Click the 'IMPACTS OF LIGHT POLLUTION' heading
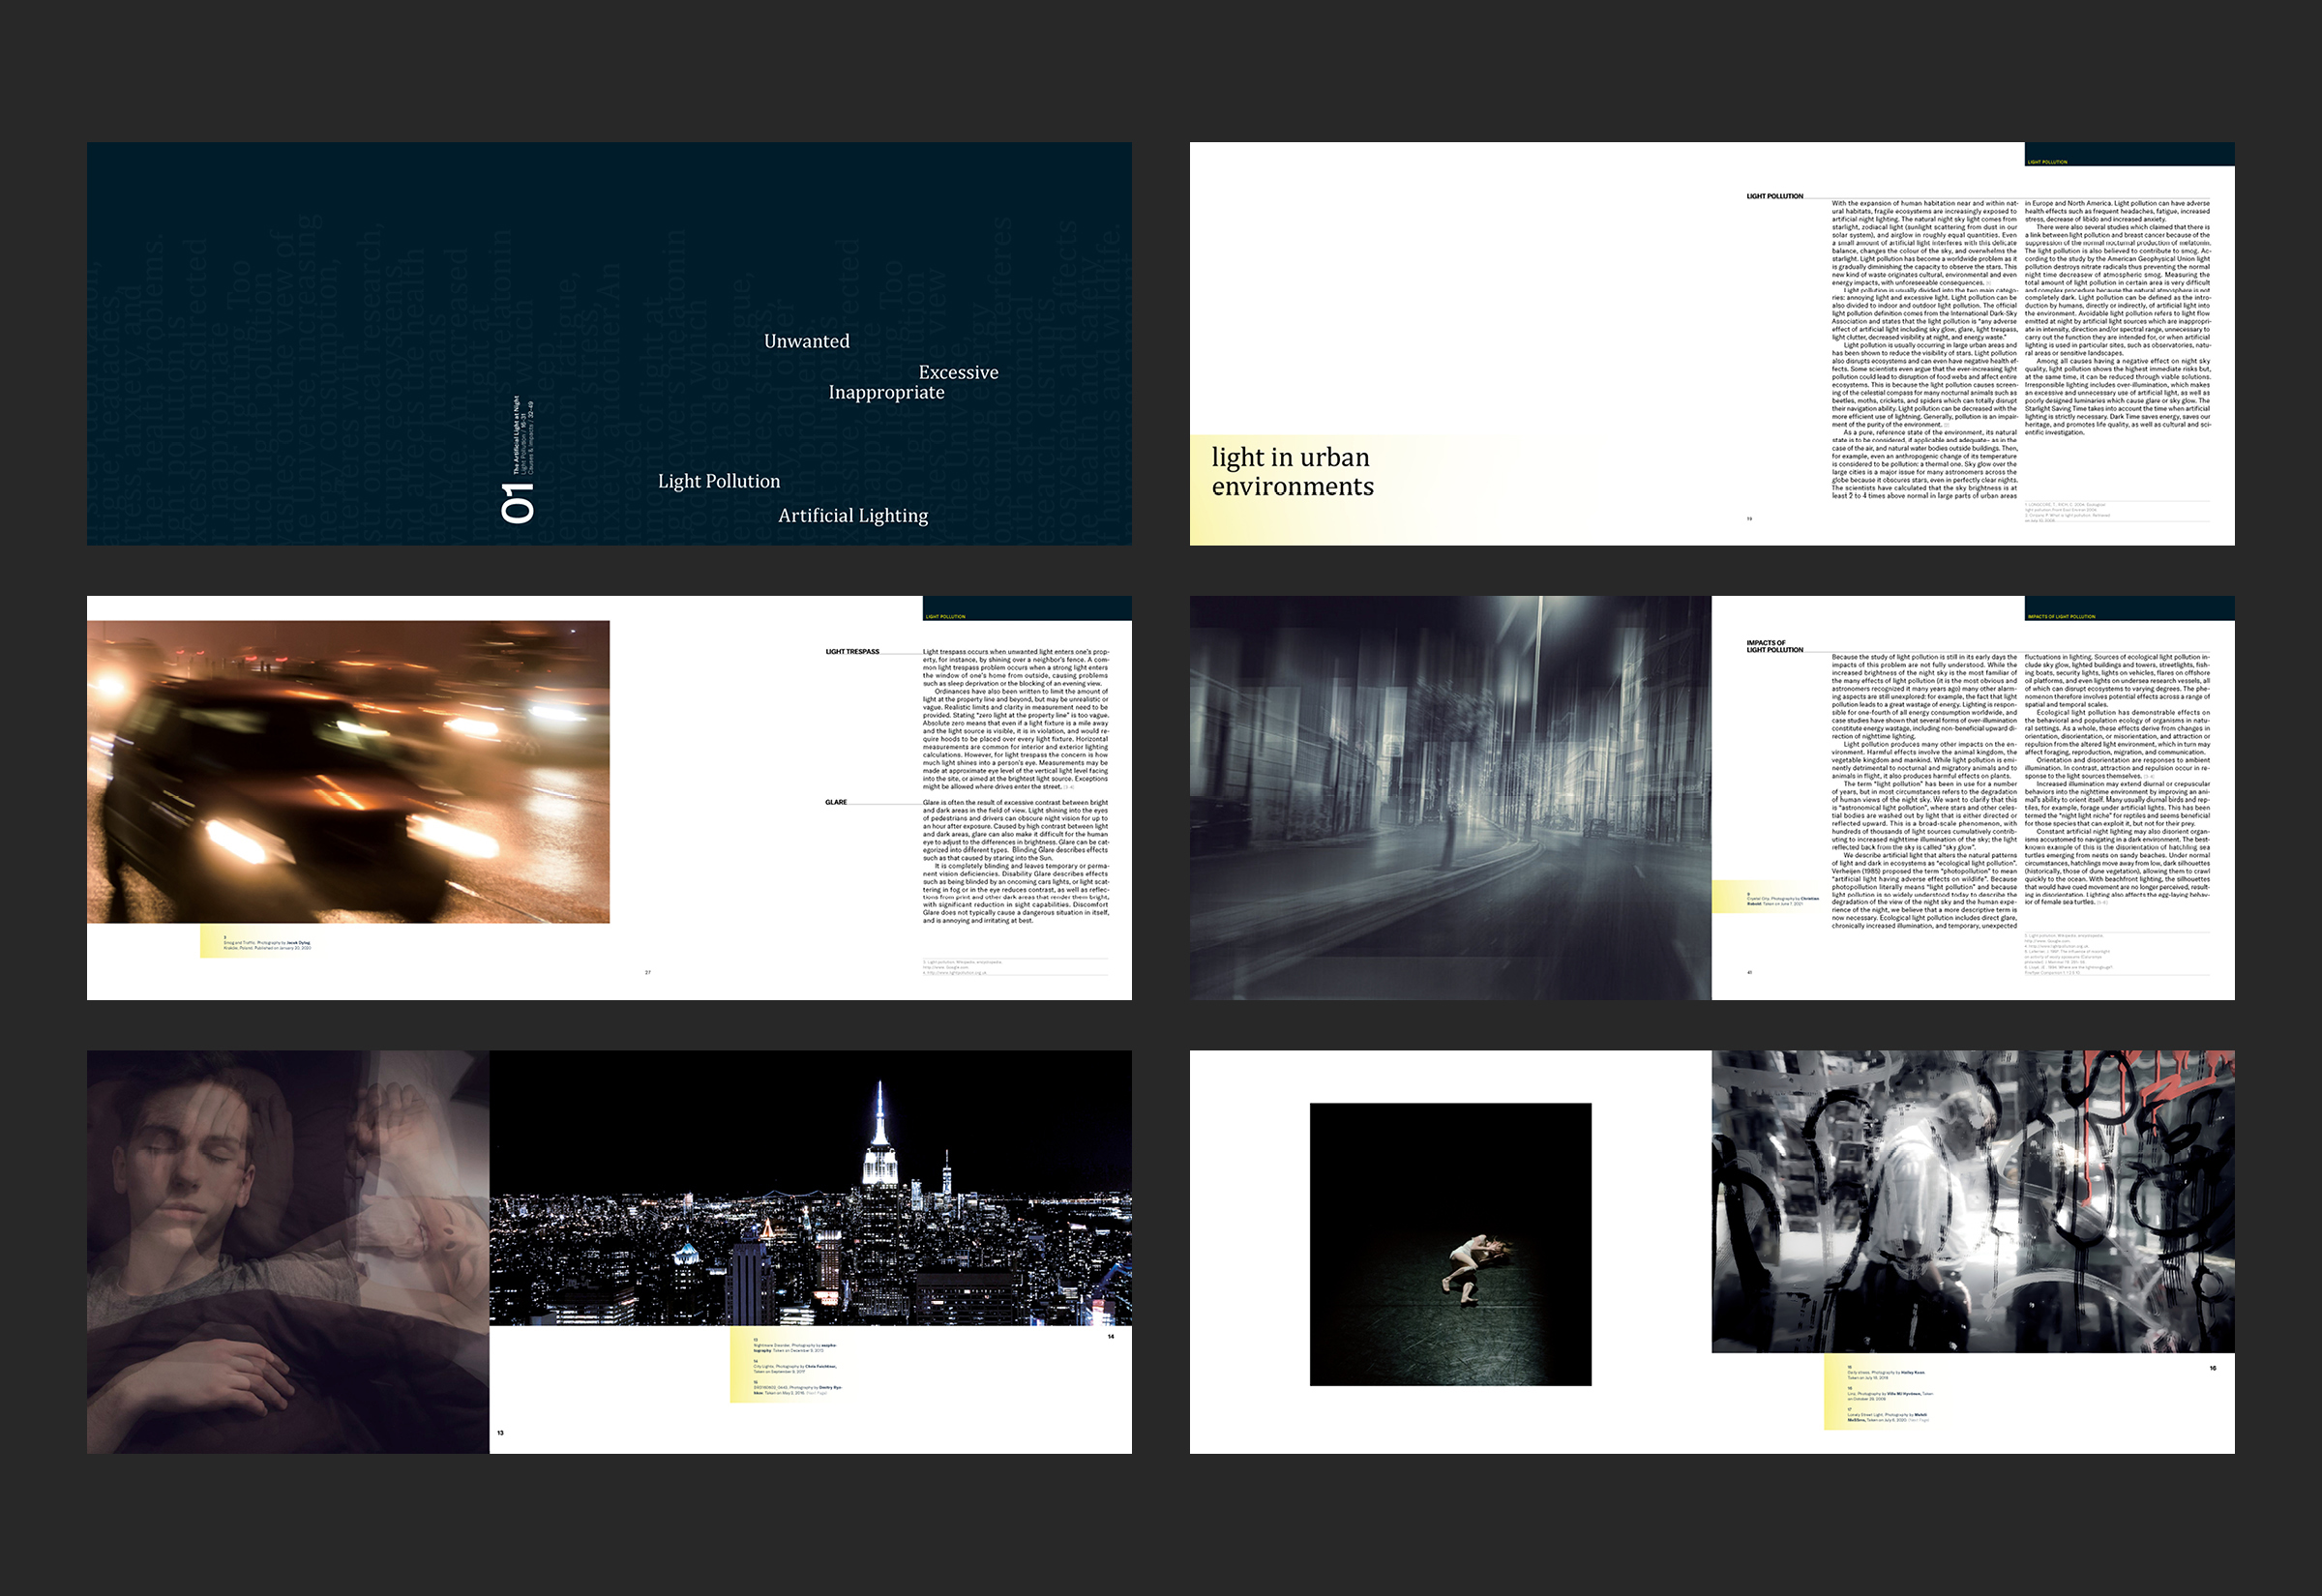The height and width of the screenshot is (1596, 2322). point(1774,646)
